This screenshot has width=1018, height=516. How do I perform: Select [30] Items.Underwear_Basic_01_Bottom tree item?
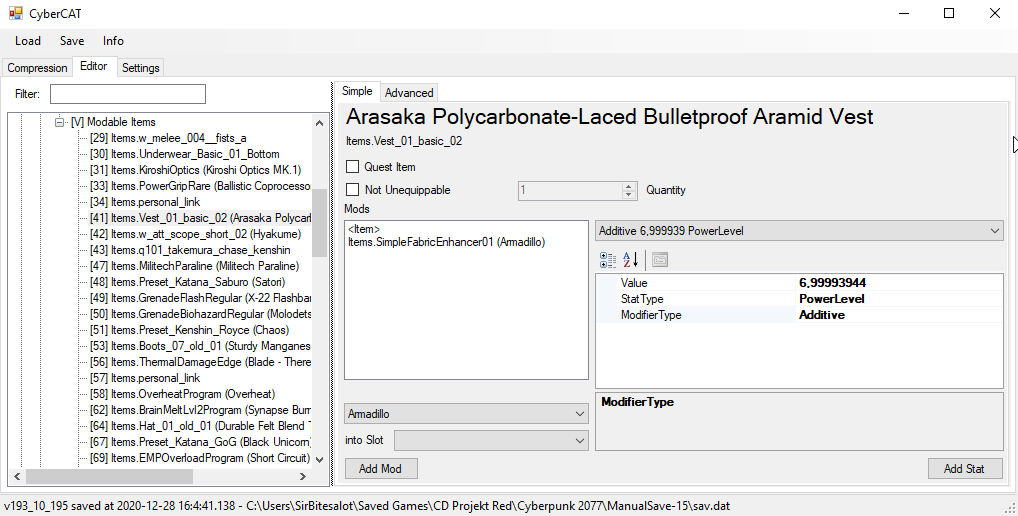[x=185, y=154]
